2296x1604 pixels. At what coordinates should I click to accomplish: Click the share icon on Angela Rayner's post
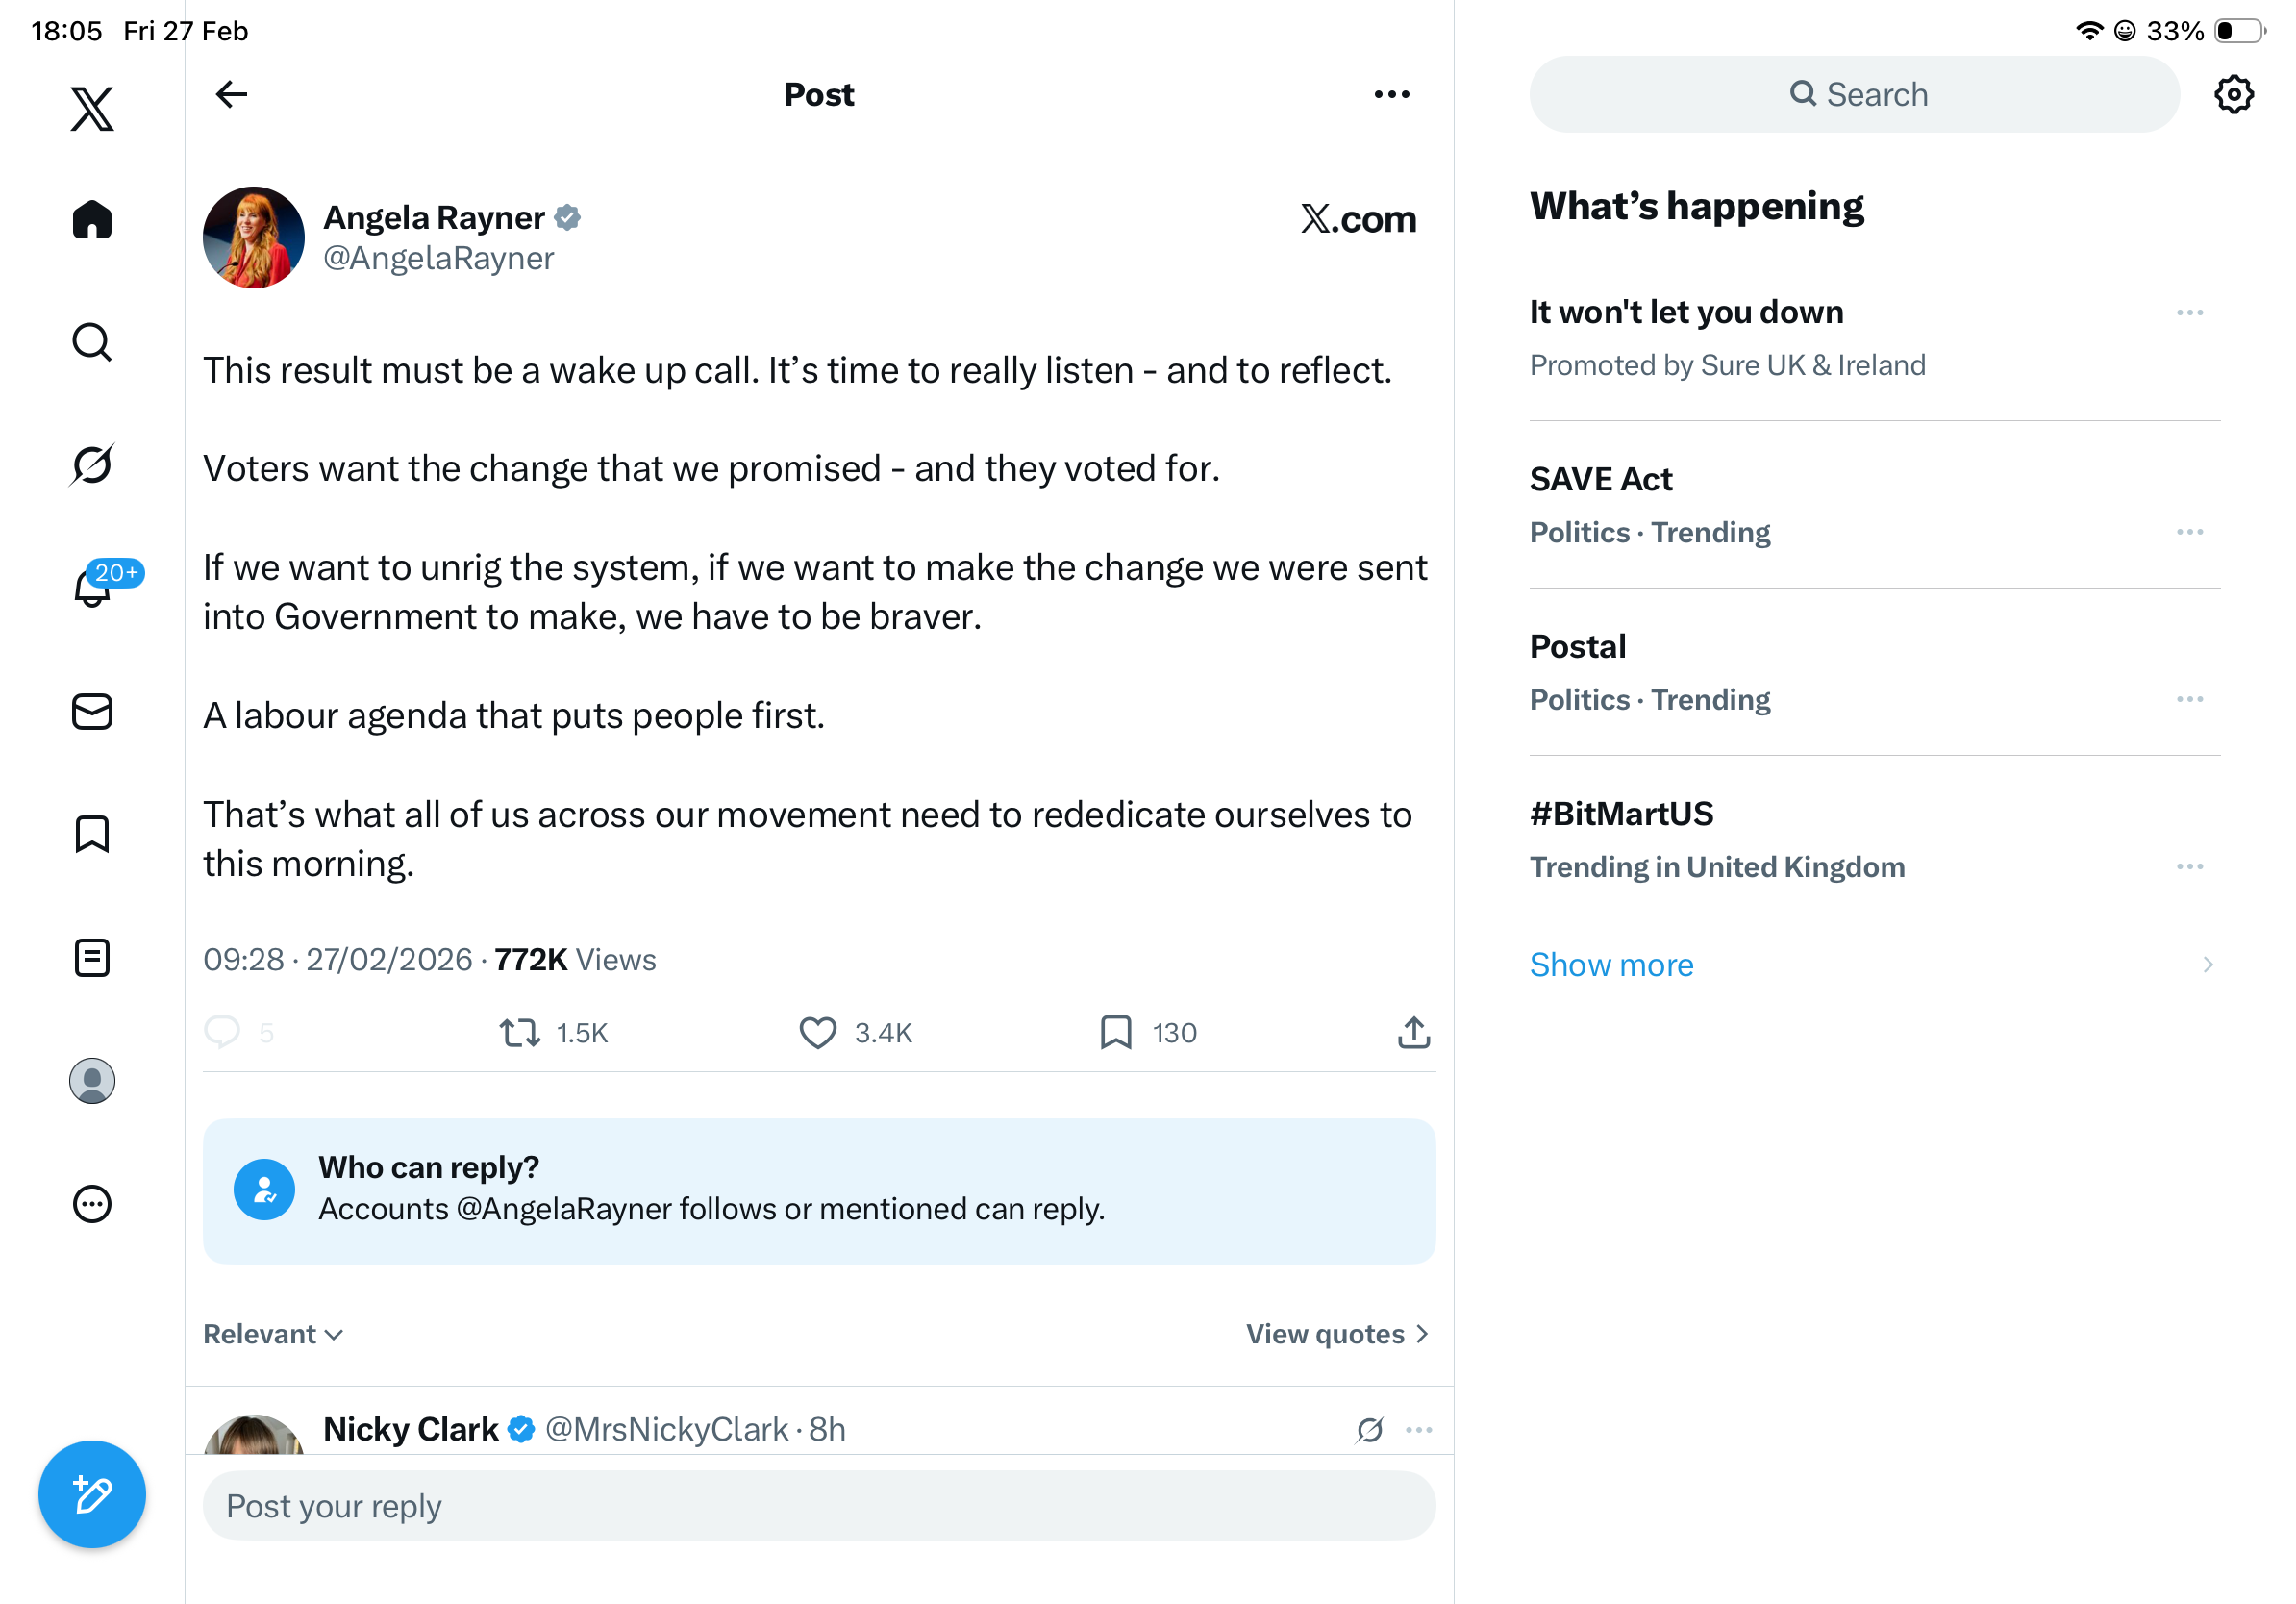point(1413,1033)
